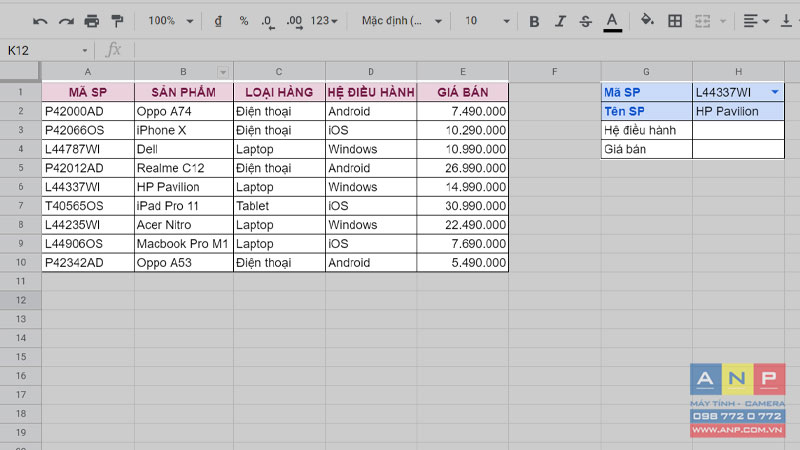
Task: Select the SẢN PHẨM header cell
Action: pos(184,92)
